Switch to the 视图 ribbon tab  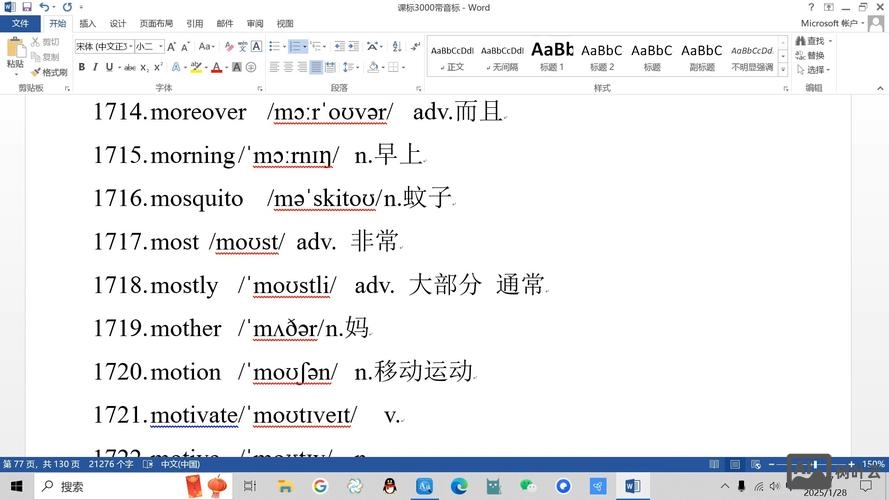click(x=285, y=23)
